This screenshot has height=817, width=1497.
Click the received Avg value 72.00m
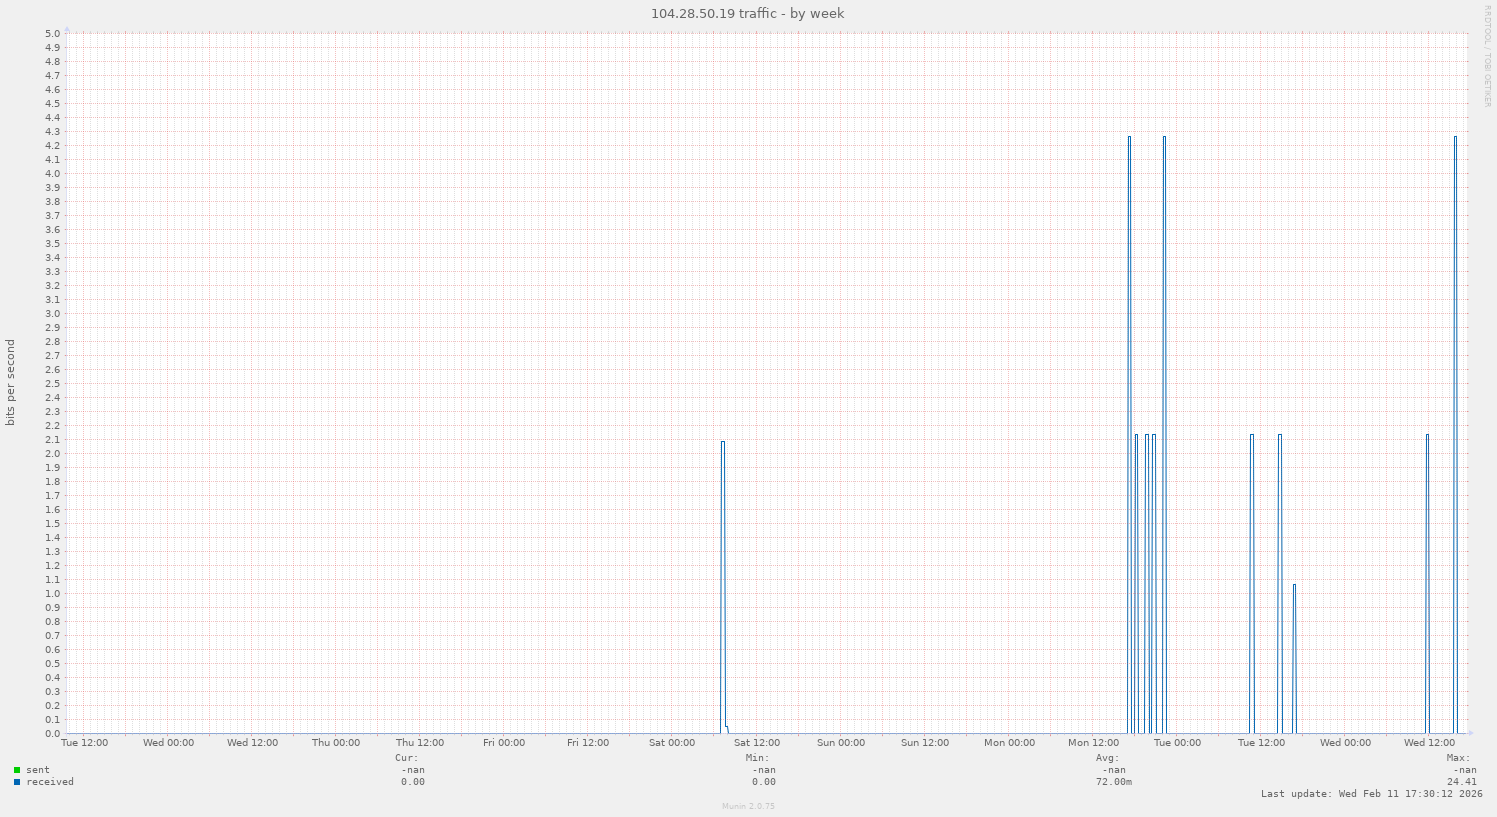point(1113,782)
